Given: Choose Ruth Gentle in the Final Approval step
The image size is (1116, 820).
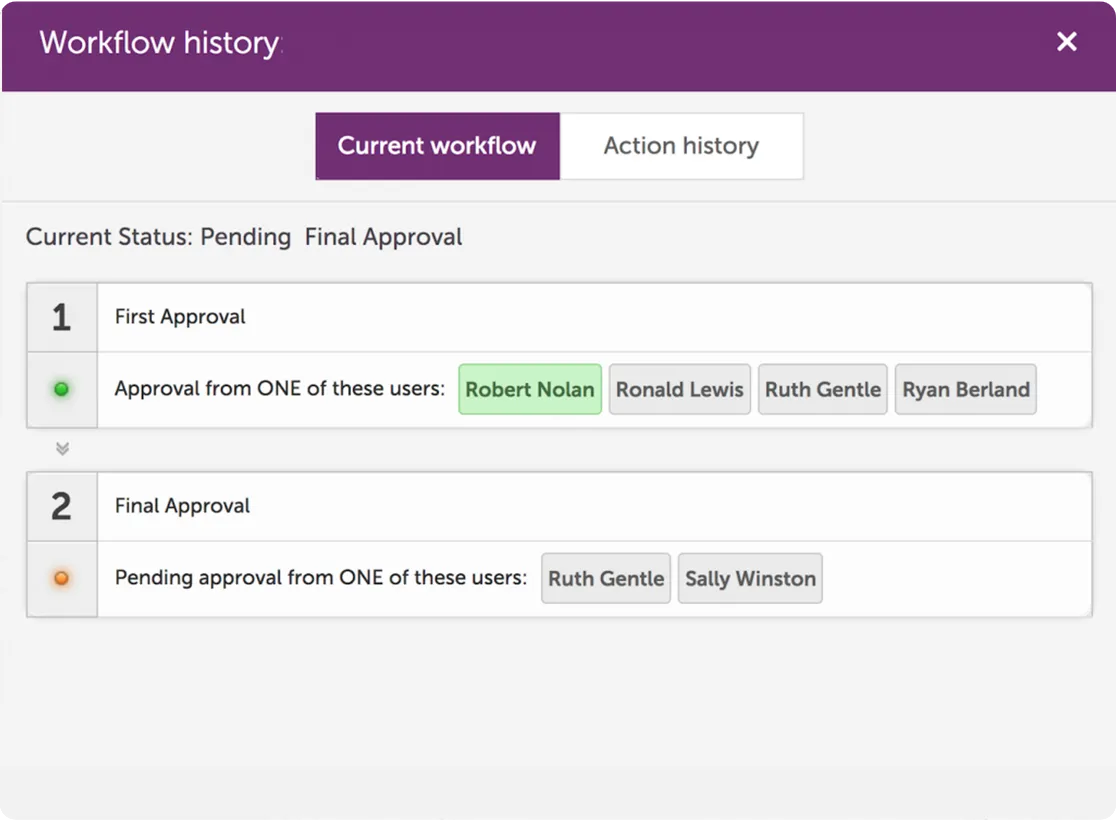Looking at the screenshot, I should point(606,578).
